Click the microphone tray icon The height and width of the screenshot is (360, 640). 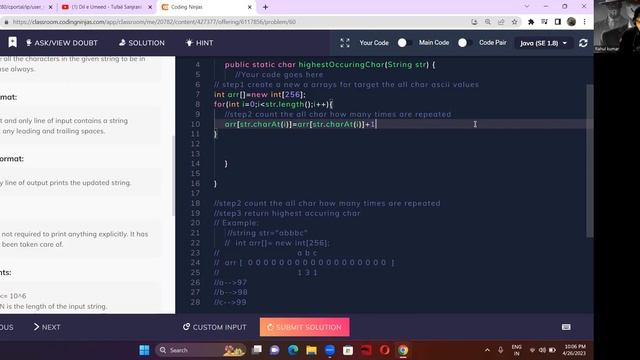click(x=501, y=350)
